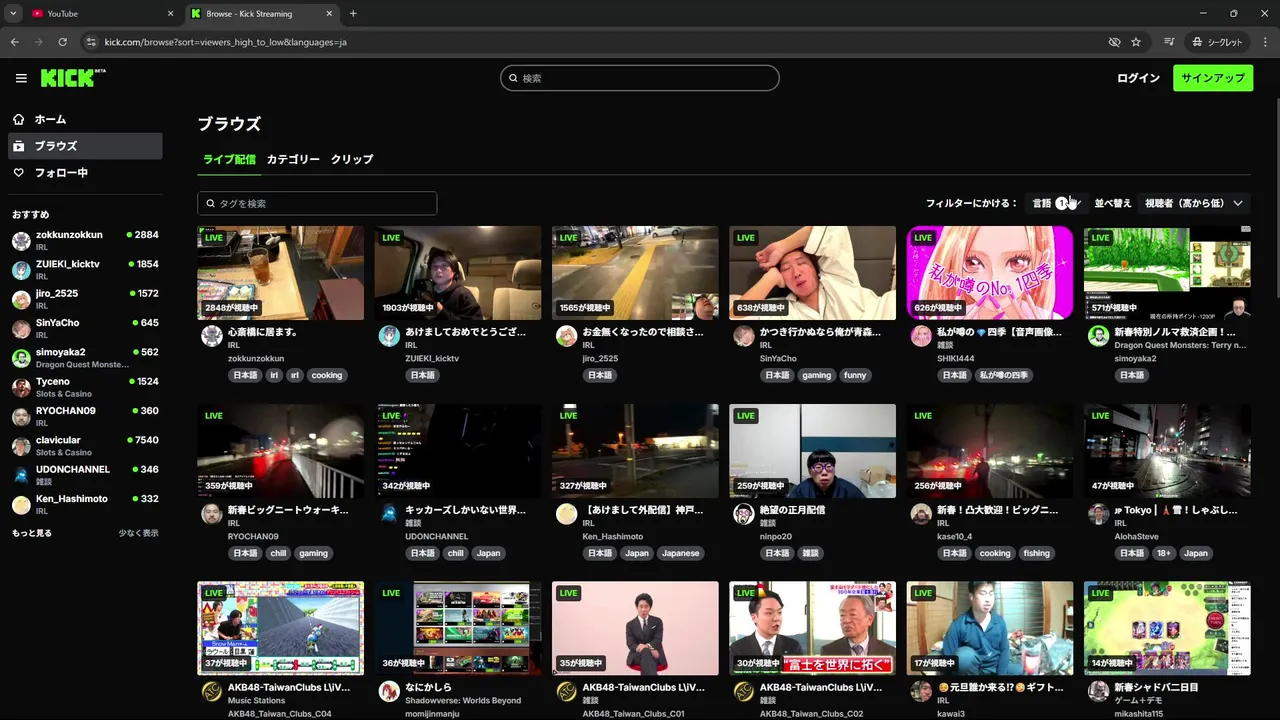Viewport: 1280px width, 720px height.
Task: Open SinYaCho avatar in sidebar
Action: point(21,329)
